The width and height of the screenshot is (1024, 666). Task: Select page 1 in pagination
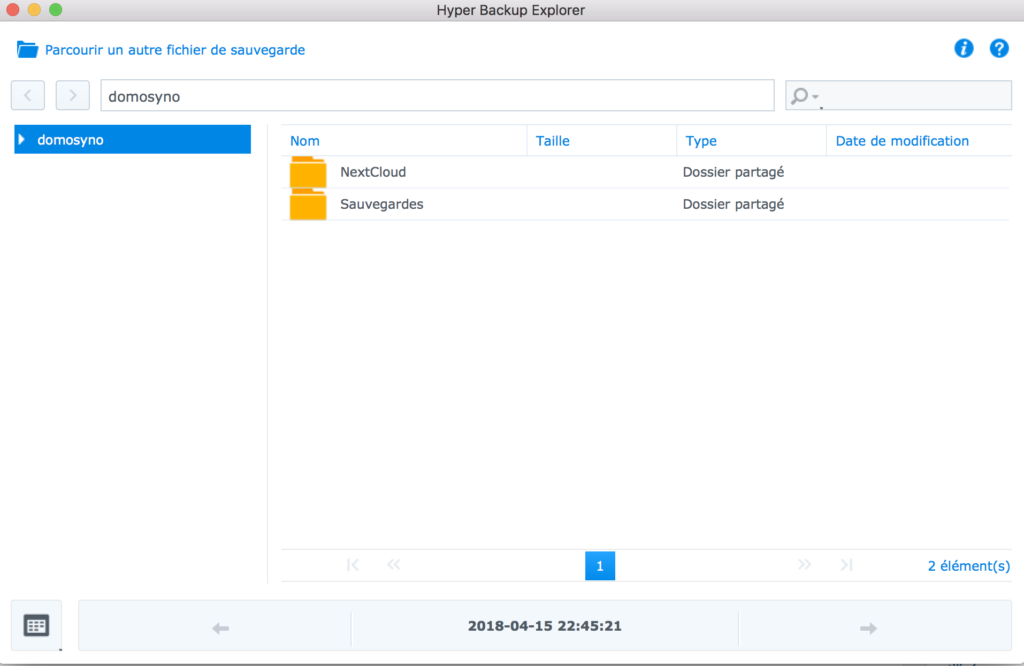pyautogui.click(x=600, y=566)
